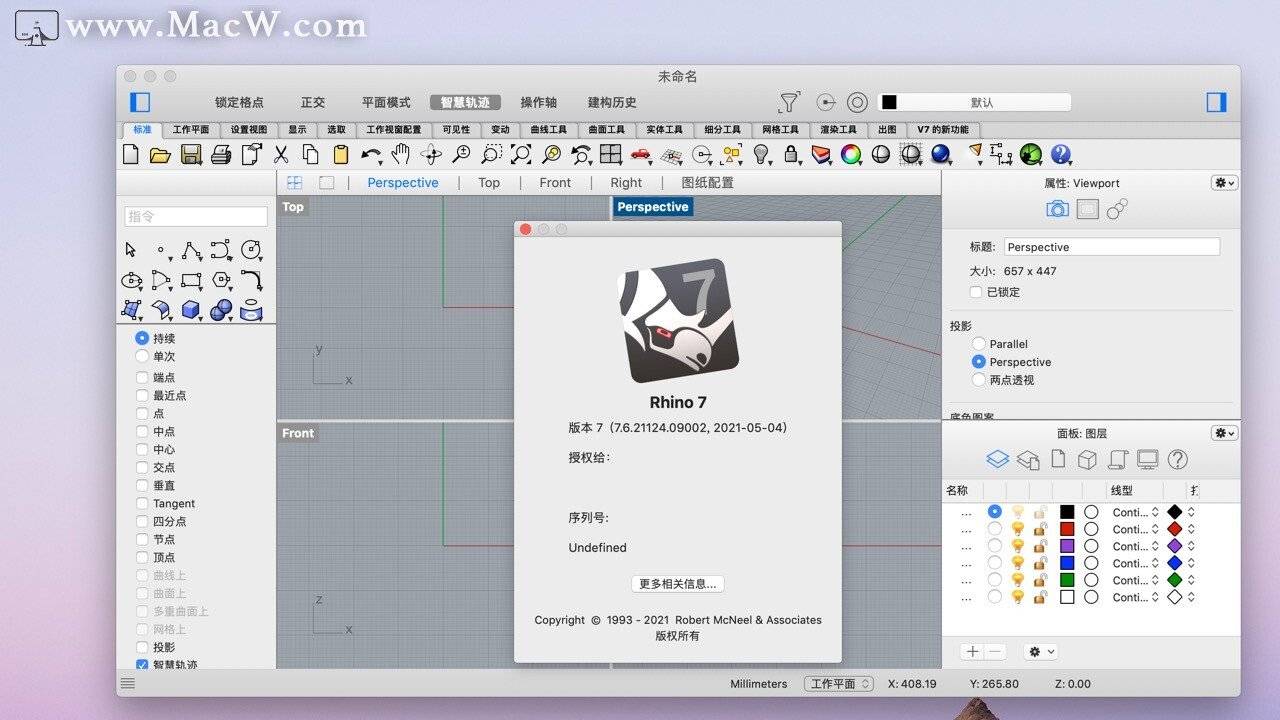This screenshot has width=1280, height=720.
Task: Select the Circle tool in sidebar
Action: point(251,250)
